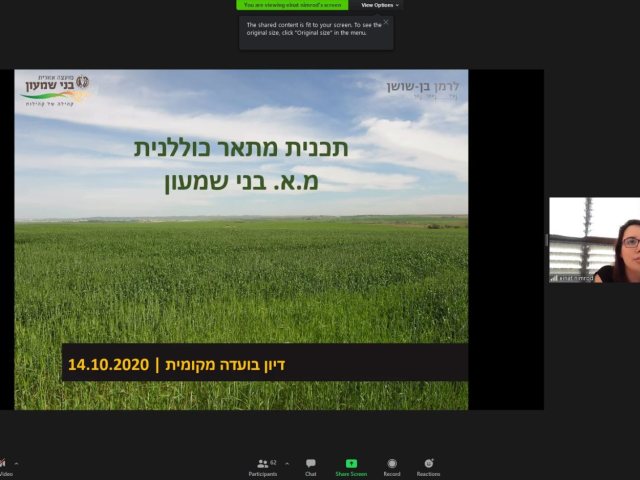Screen dimensions: 640x480
Task: Start recording with the Record button
Action: coord(392,468)
